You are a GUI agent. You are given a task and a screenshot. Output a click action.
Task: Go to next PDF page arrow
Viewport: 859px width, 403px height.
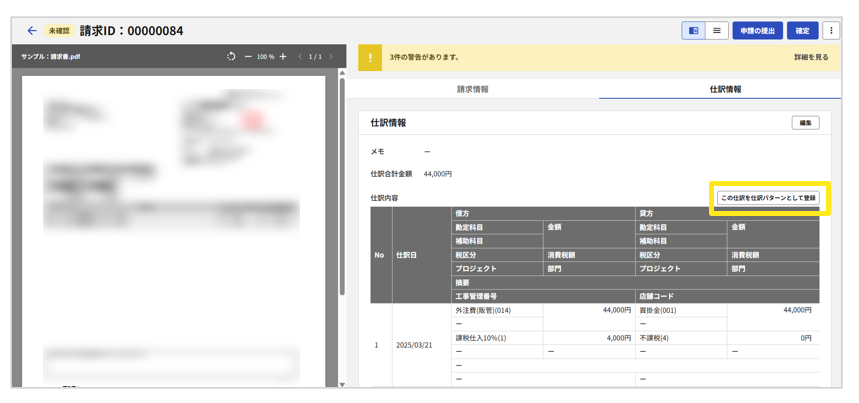(x=331, y=57)
